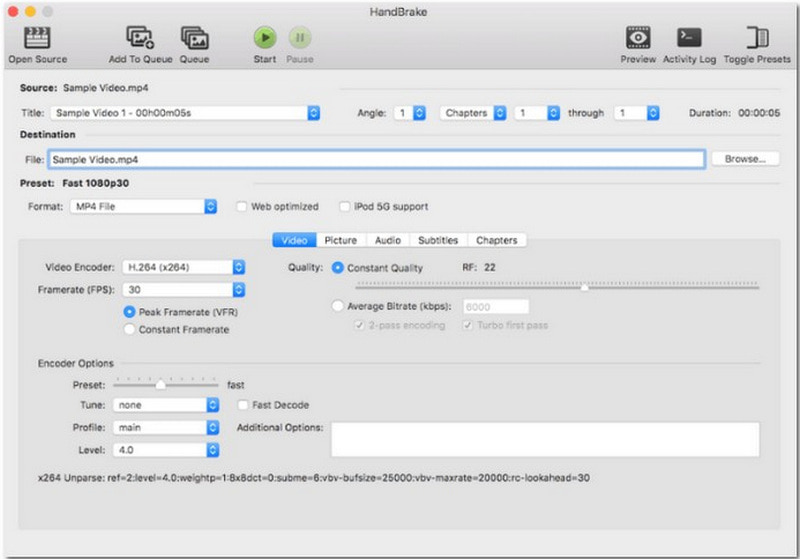Click preset name Fast 1080p30

pyautogui.click(x=95, y=183)
